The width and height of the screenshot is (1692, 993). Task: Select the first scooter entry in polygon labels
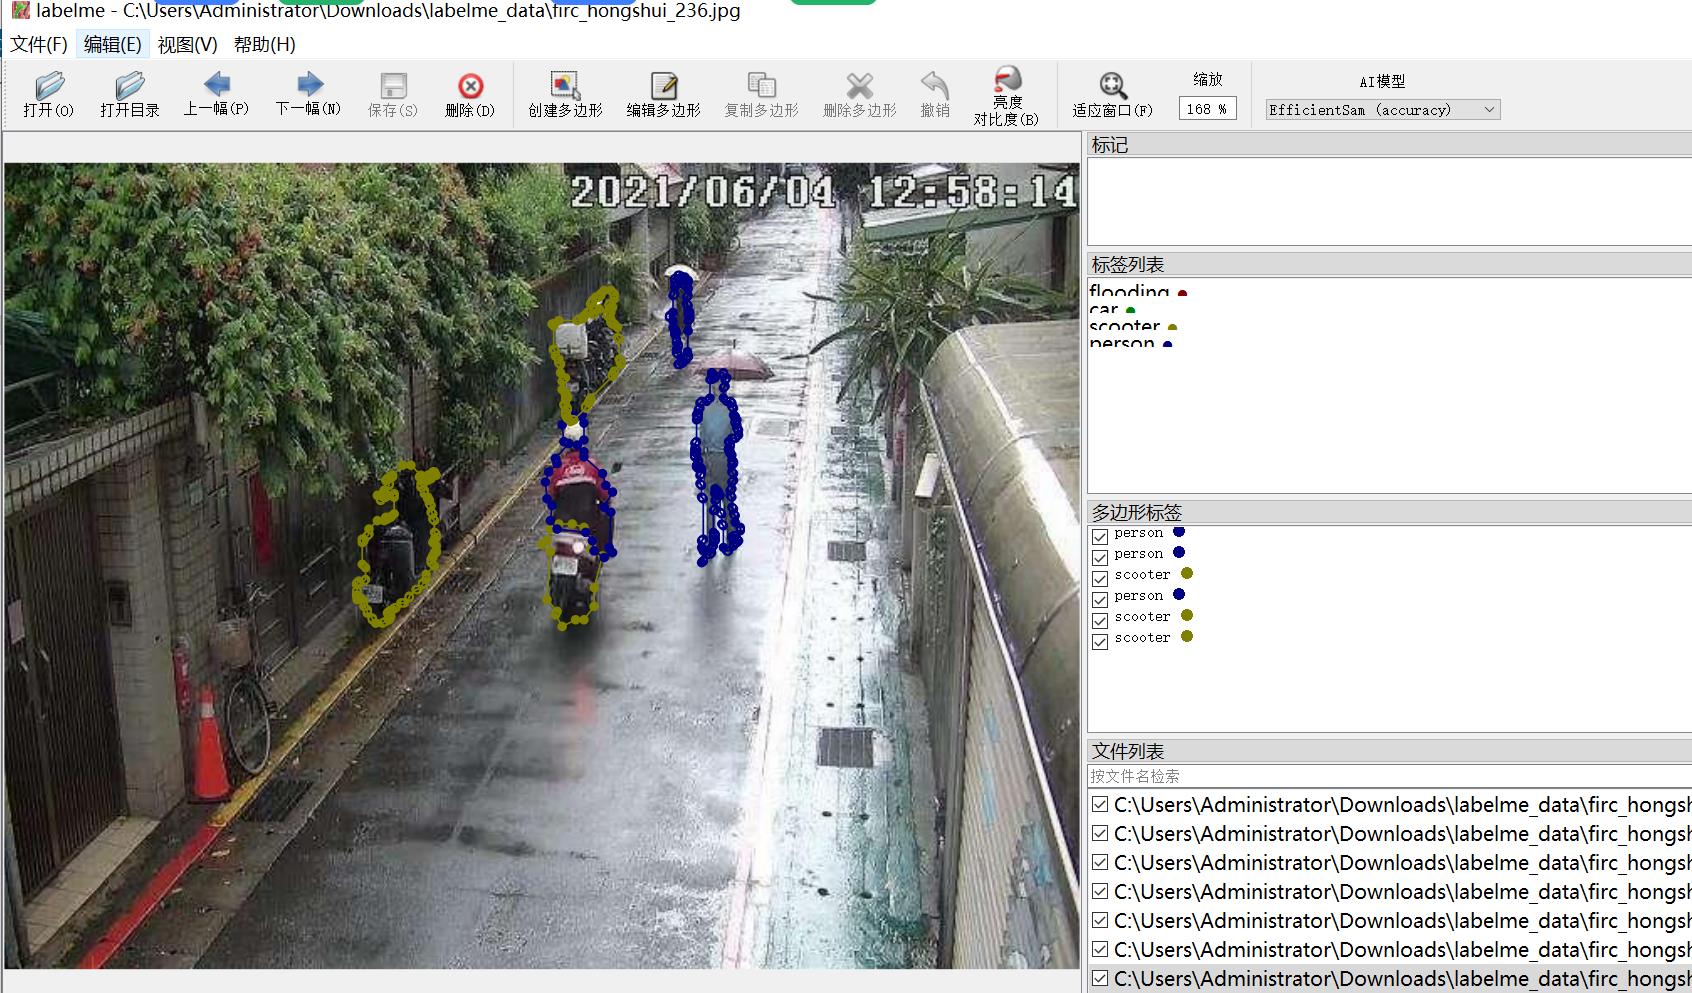1142,575
